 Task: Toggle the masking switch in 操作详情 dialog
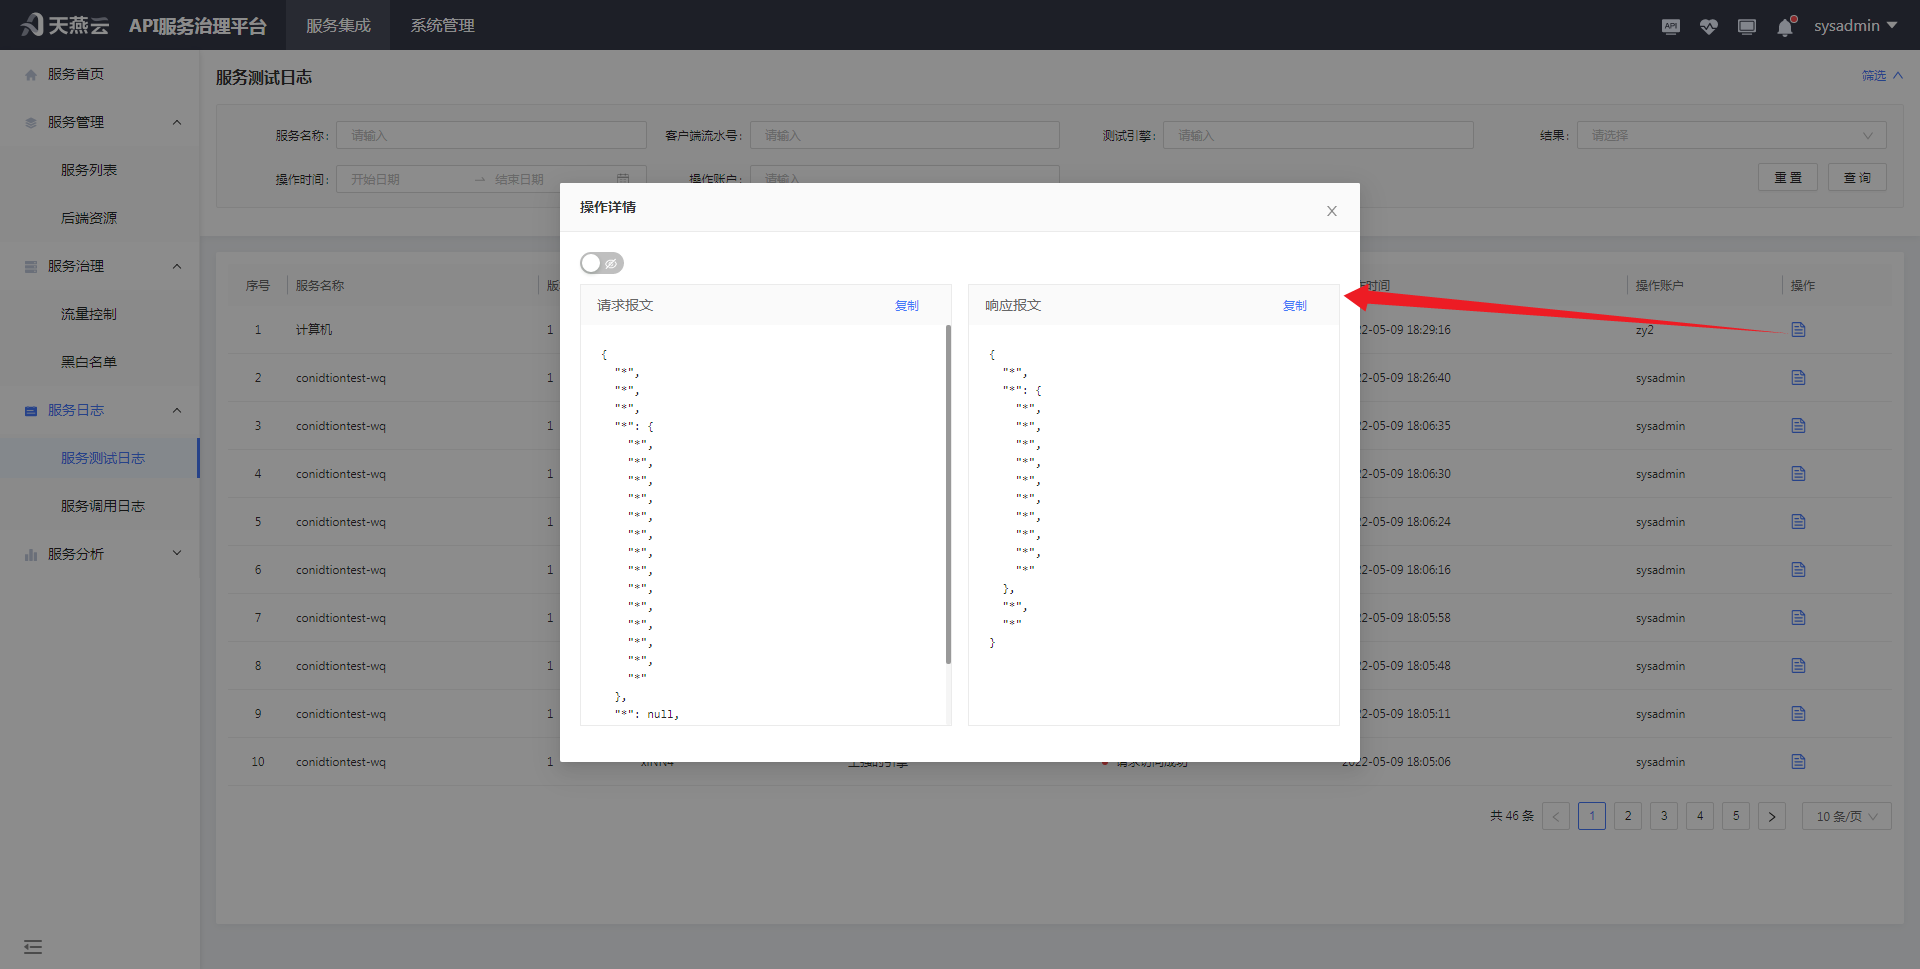click(x=601, y=262)
